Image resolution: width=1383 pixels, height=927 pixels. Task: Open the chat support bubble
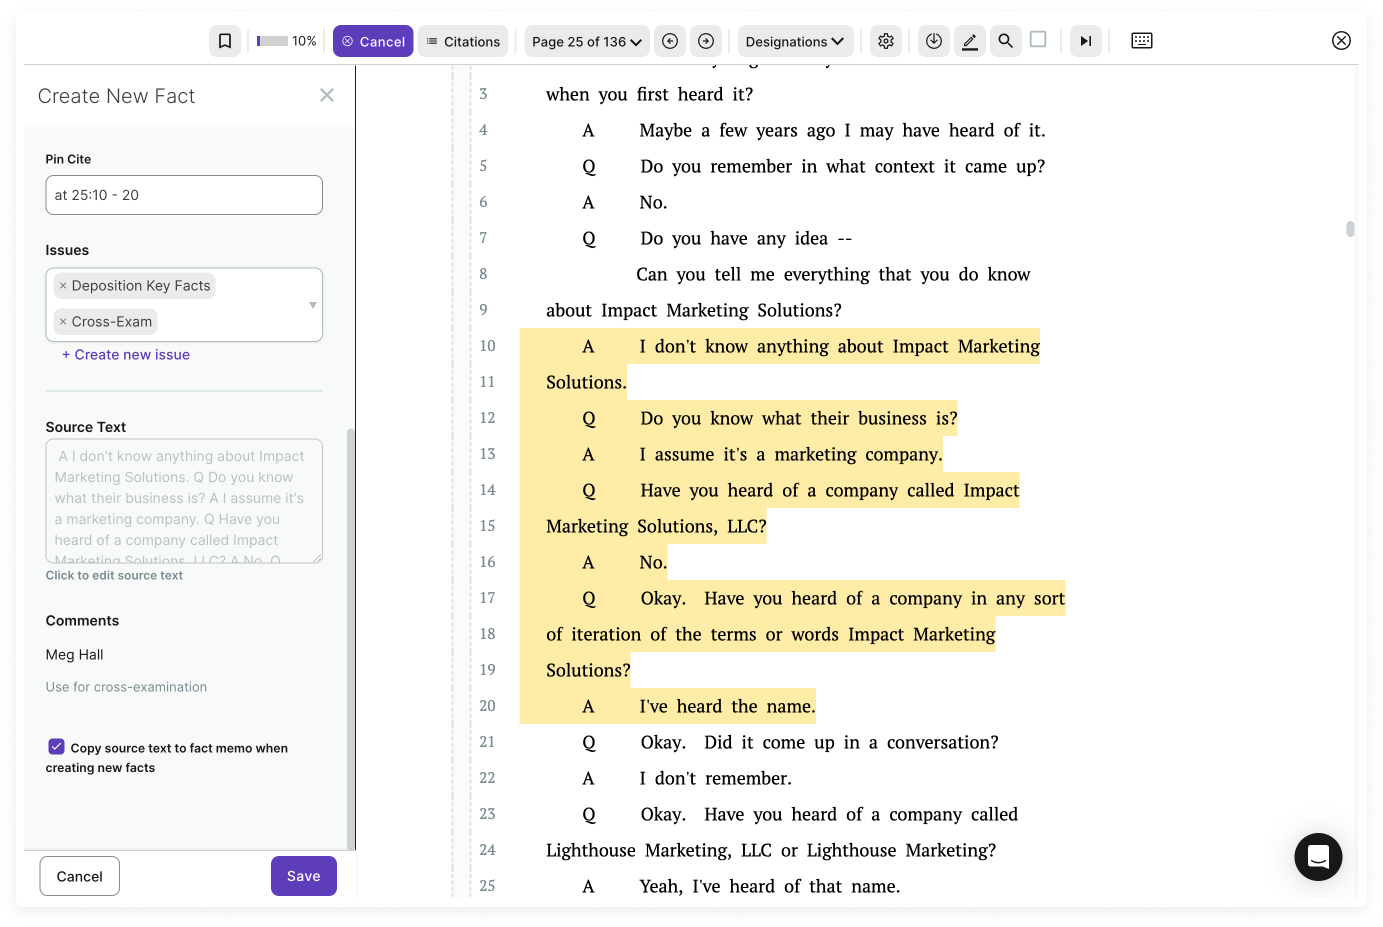pyautogui.click(x=1317, y=857)
